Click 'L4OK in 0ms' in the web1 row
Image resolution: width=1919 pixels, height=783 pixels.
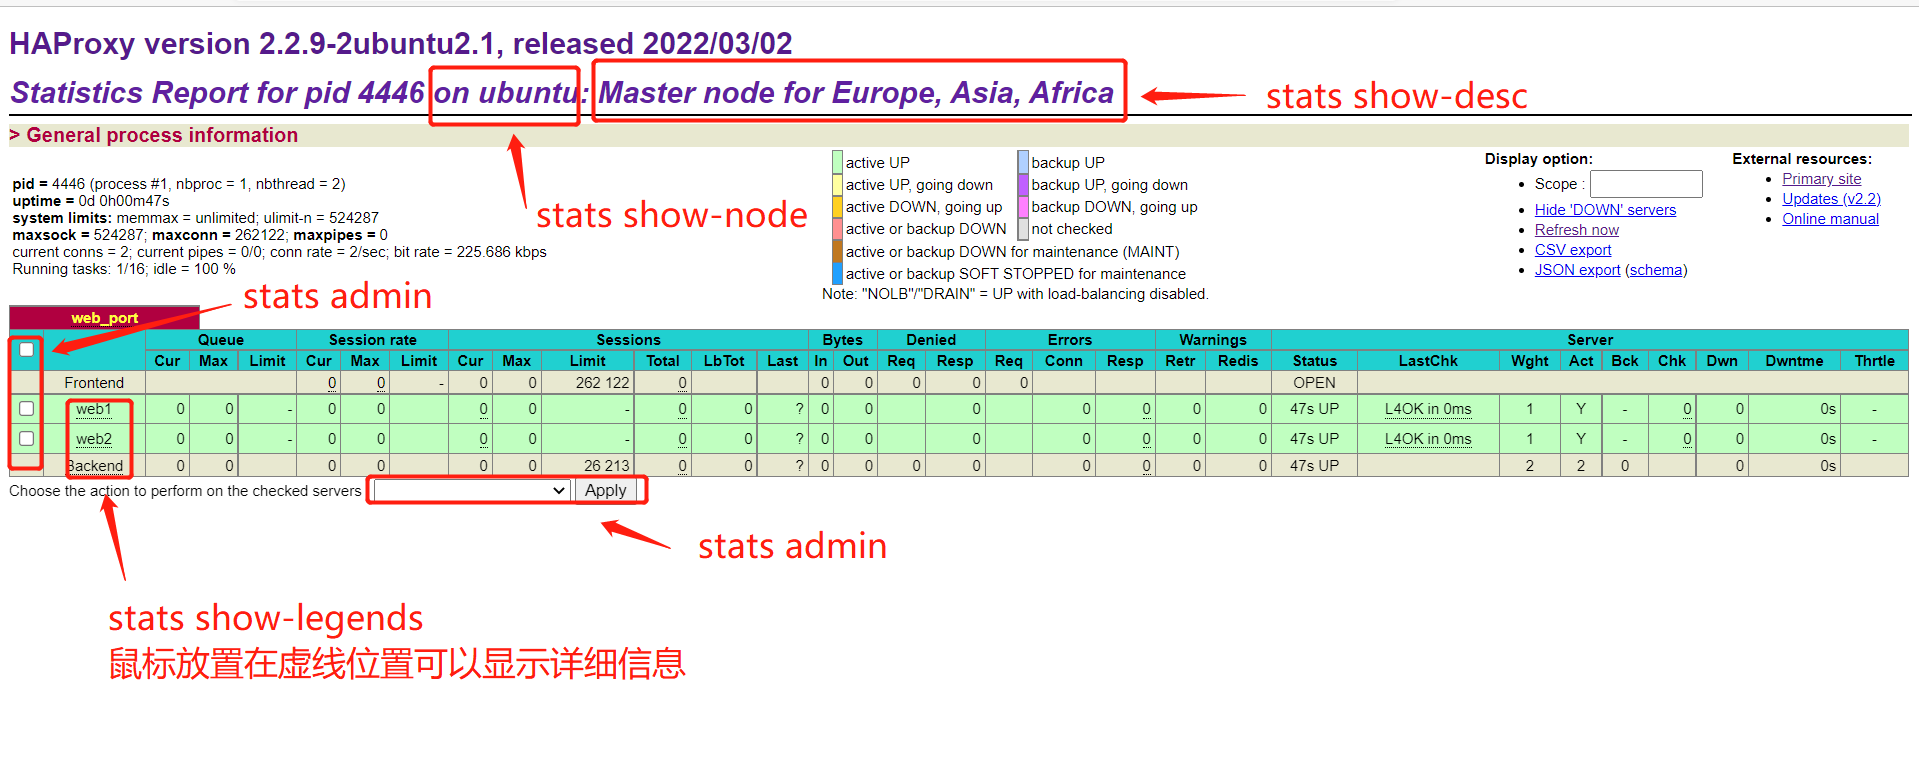point(1428,409)
